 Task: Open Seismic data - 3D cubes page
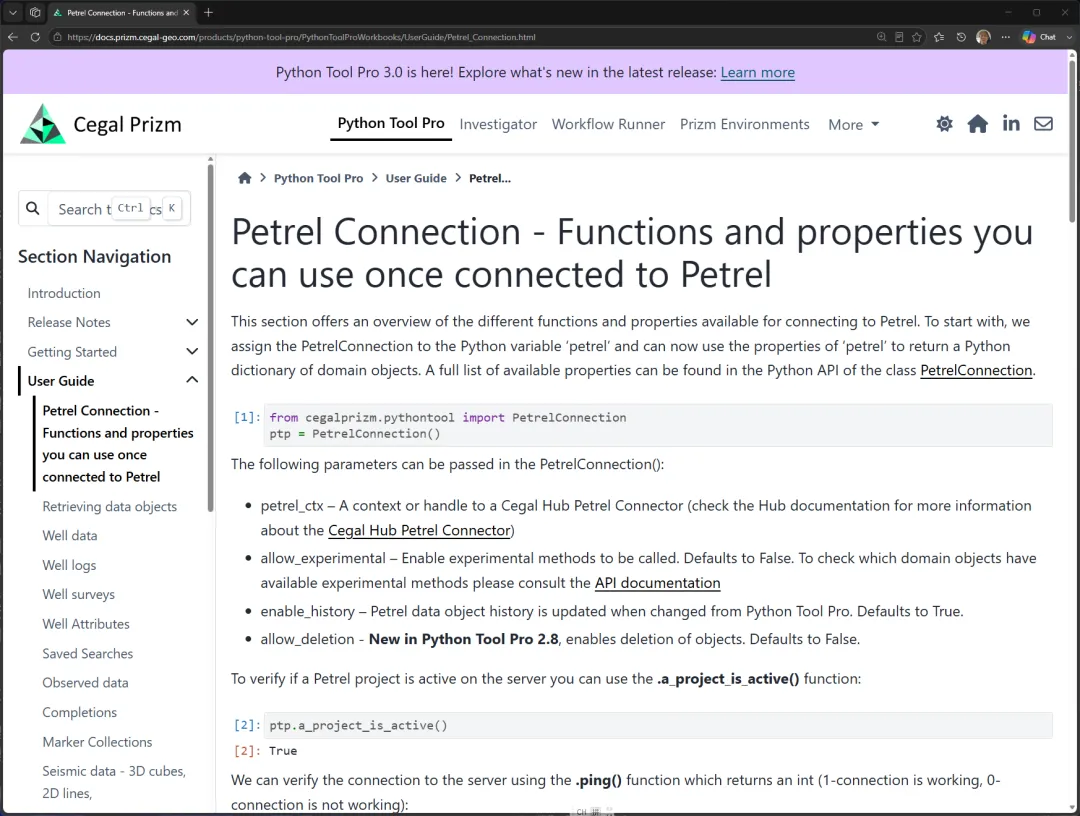(x=114, y=782)
